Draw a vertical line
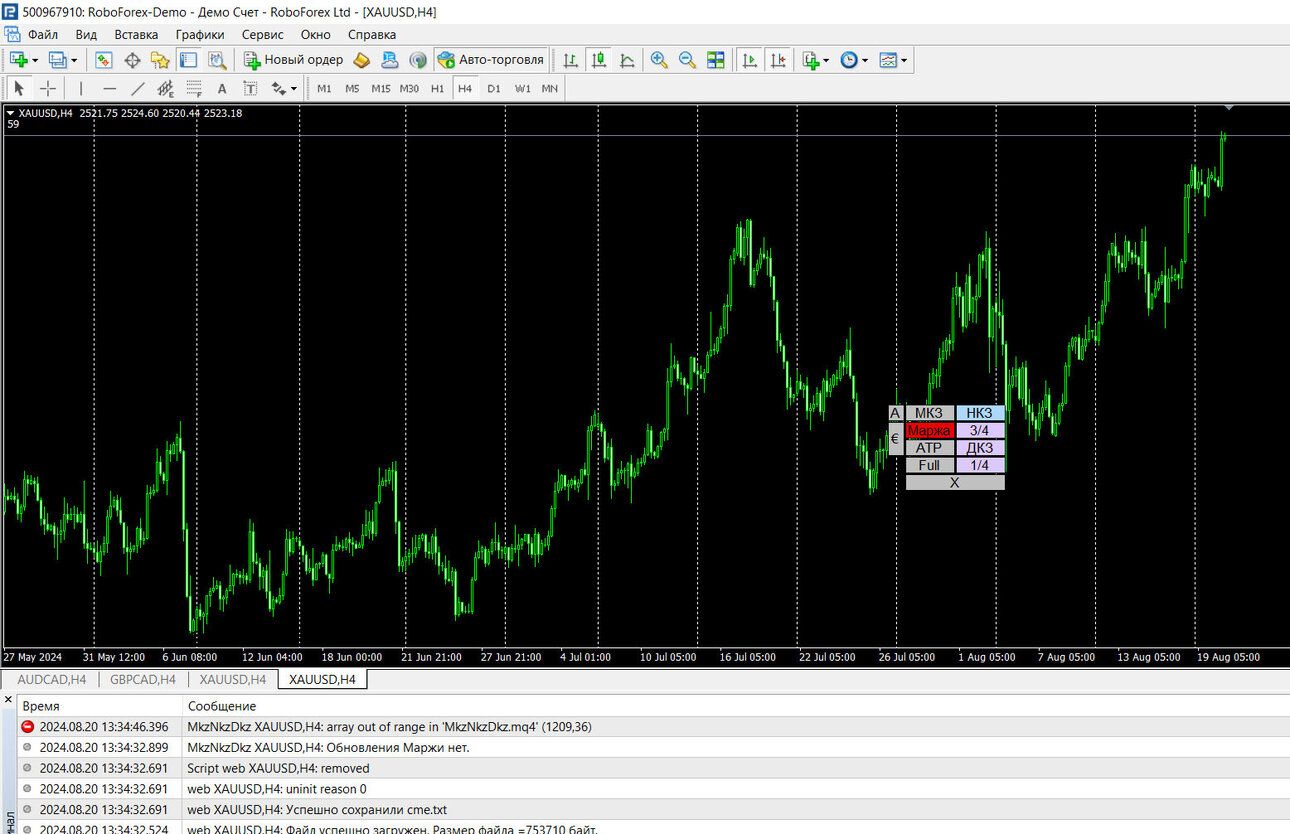Viewport: 1290px width, 834px height. [x=81, y=88]
